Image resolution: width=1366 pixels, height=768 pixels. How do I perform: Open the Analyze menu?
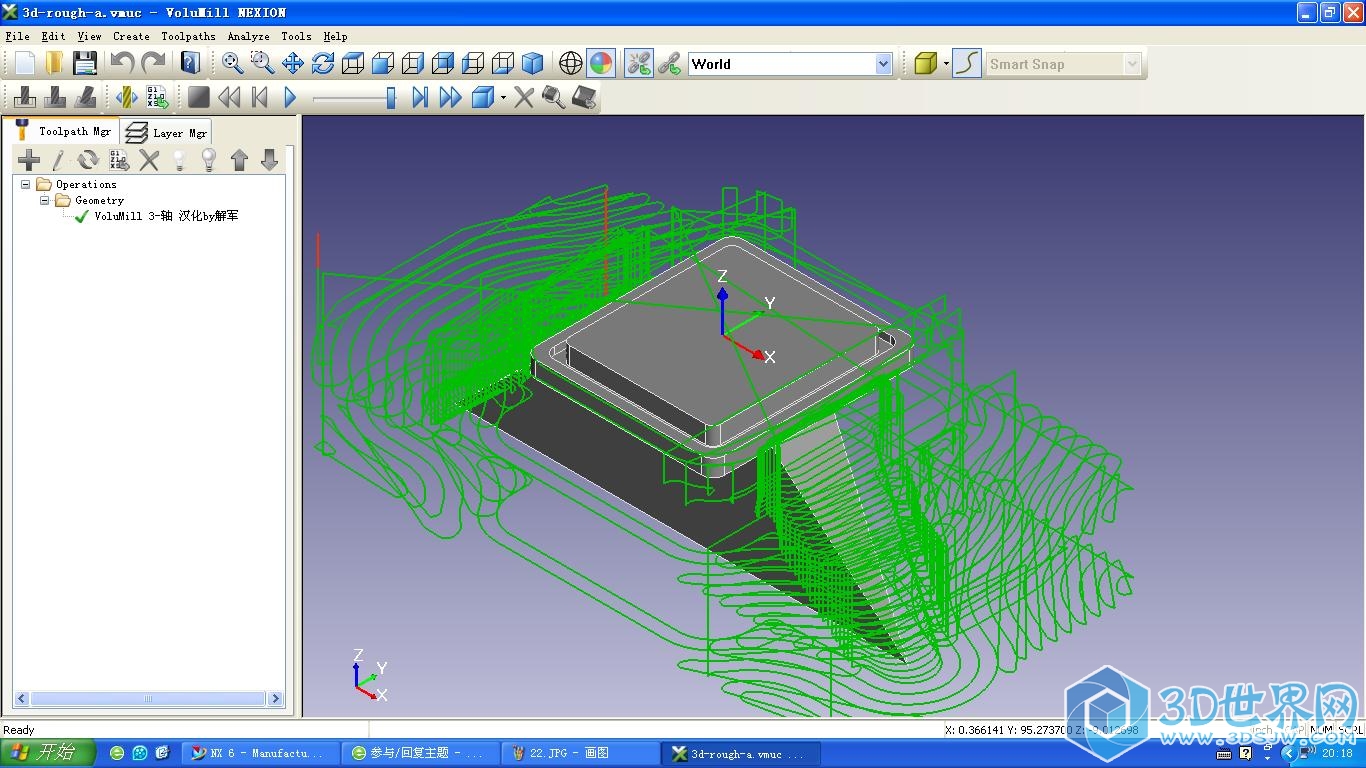pos(248,36)
